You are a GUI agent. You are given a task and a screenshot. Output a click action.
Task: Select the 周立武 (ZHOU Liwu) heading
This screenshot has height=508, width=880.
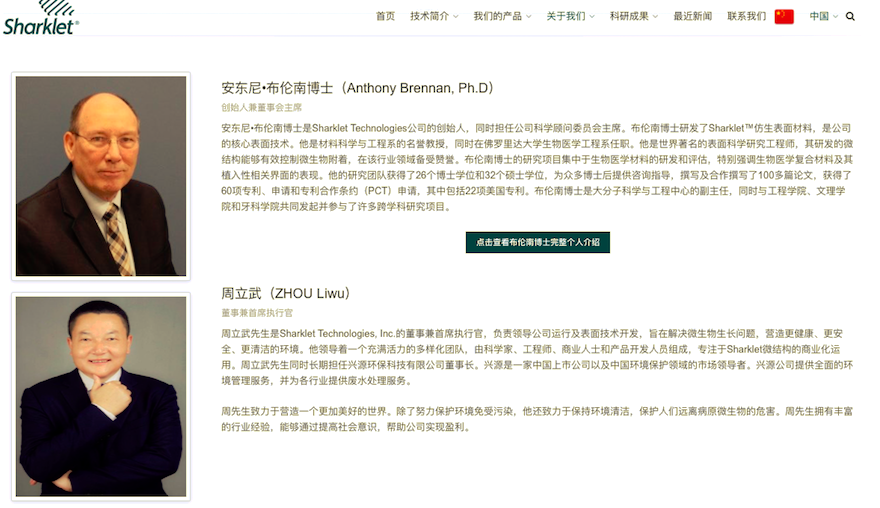pyautogui.click(x=286, y=294)
